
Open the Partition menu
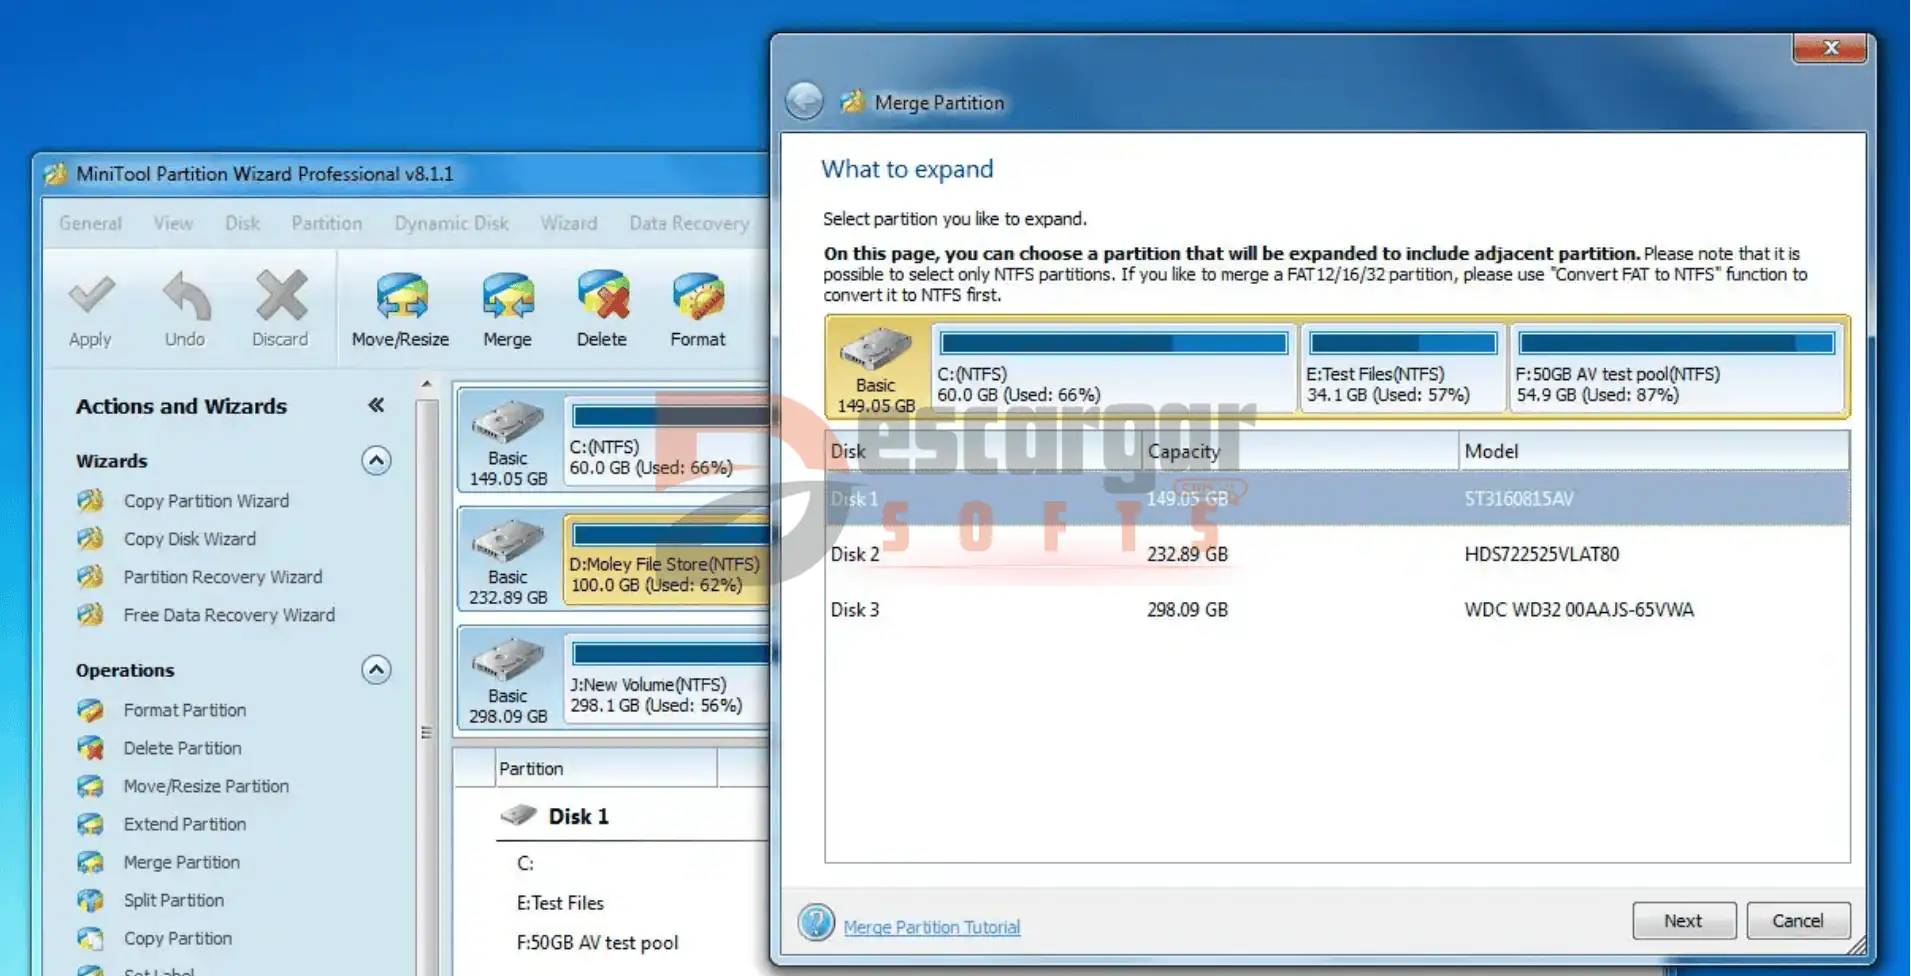tap(326, 223)
